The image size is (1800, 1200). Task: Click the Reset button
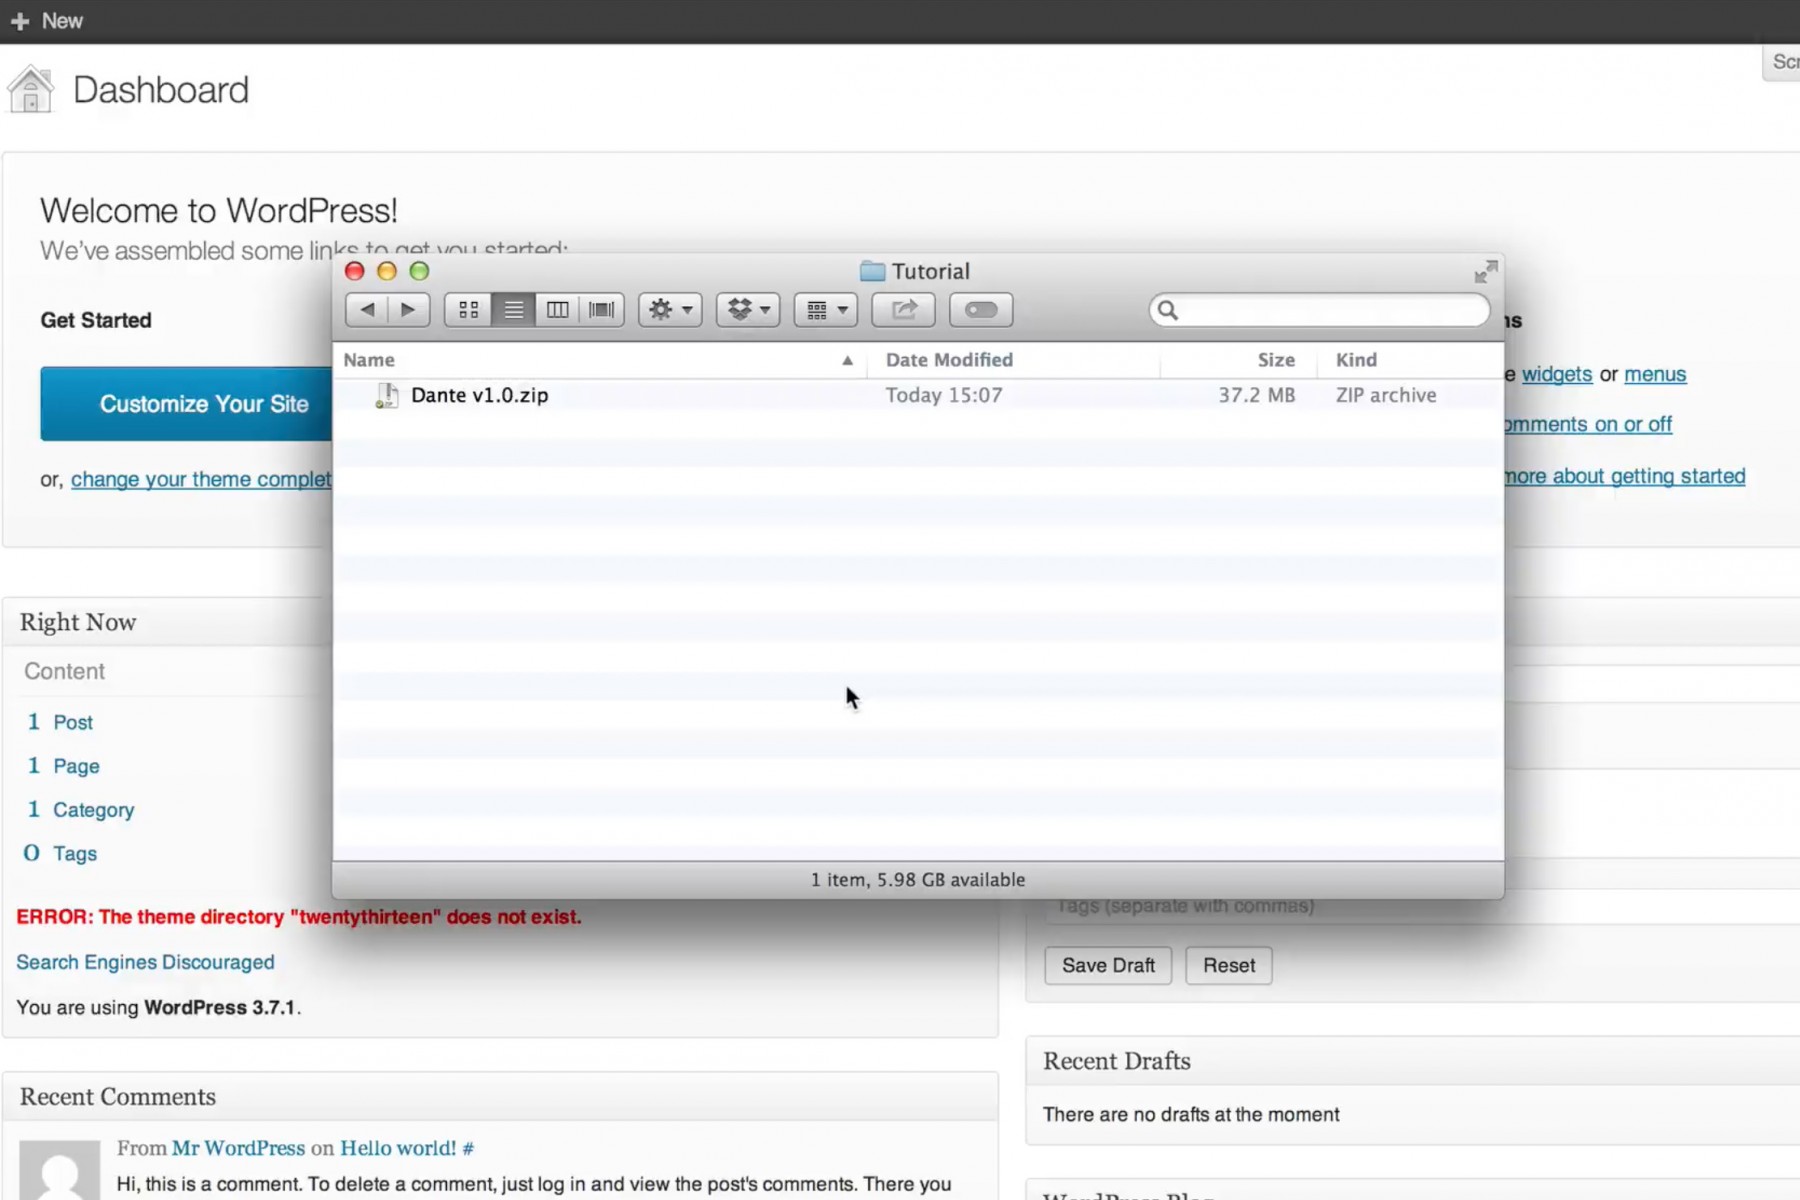(1229, 966)
